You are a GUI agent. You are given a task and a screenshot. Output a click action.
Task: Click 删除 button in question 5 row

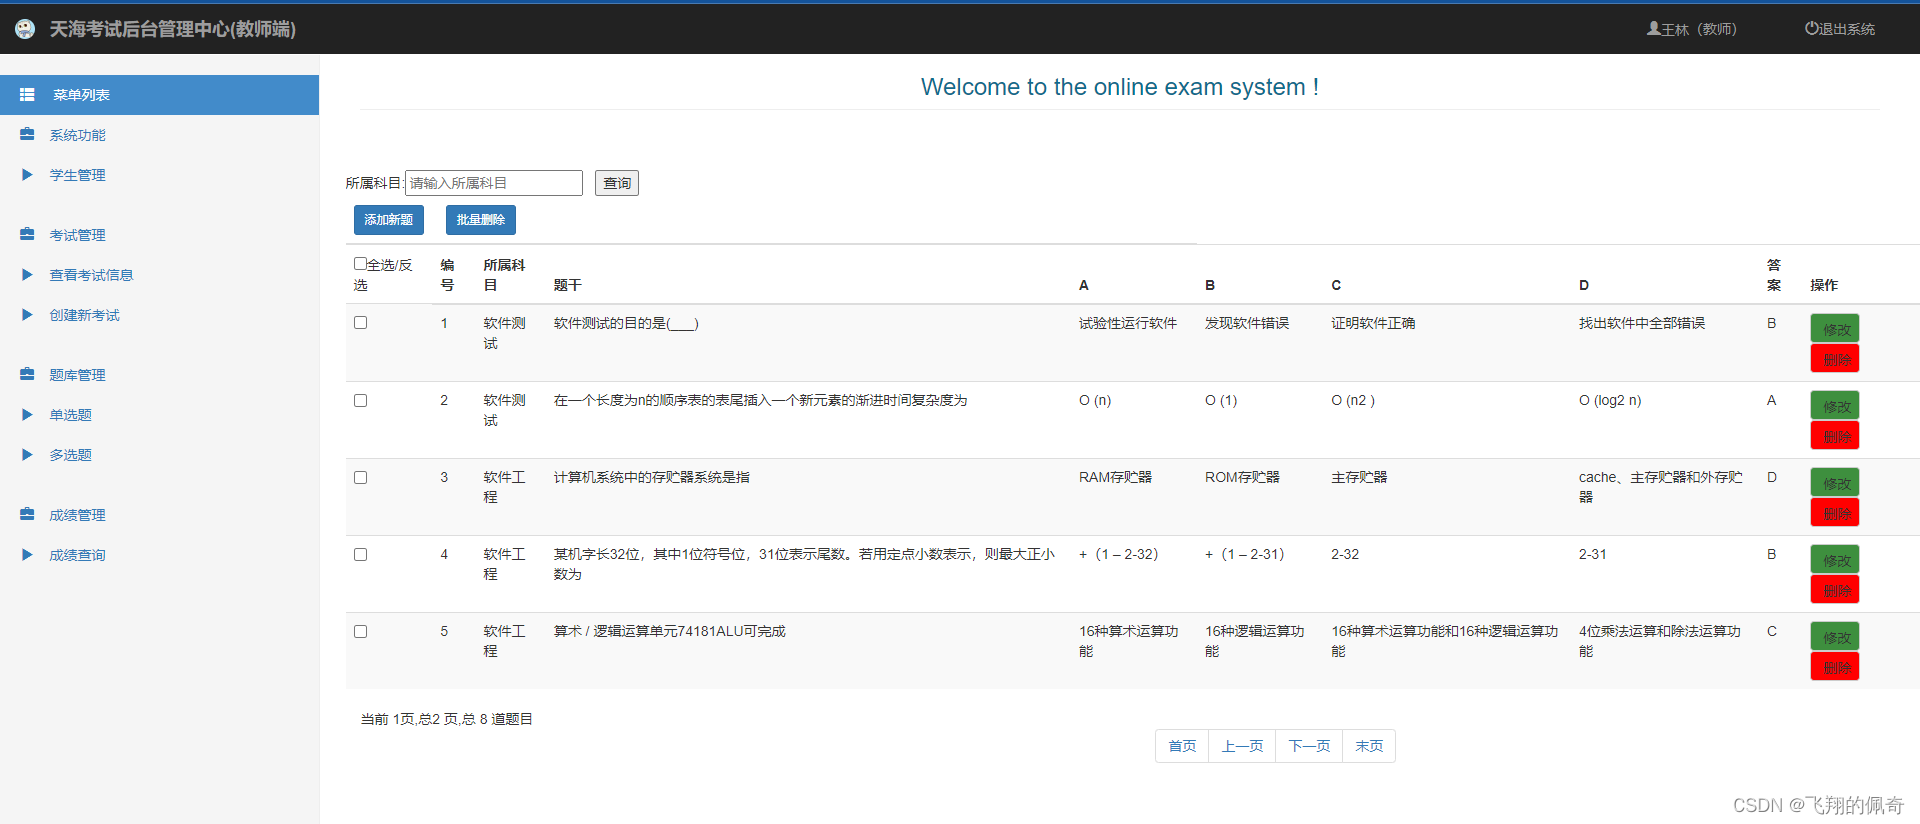point(1835,666)
